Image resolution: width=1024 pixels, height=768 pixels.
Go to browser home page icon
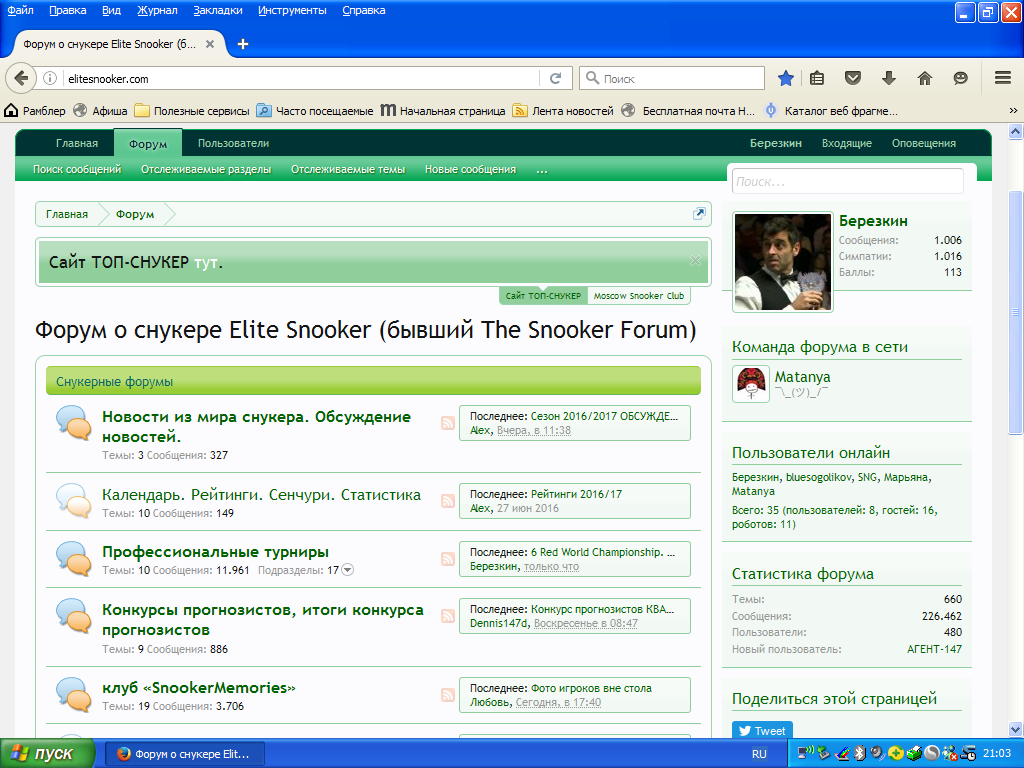coord(924,78)
